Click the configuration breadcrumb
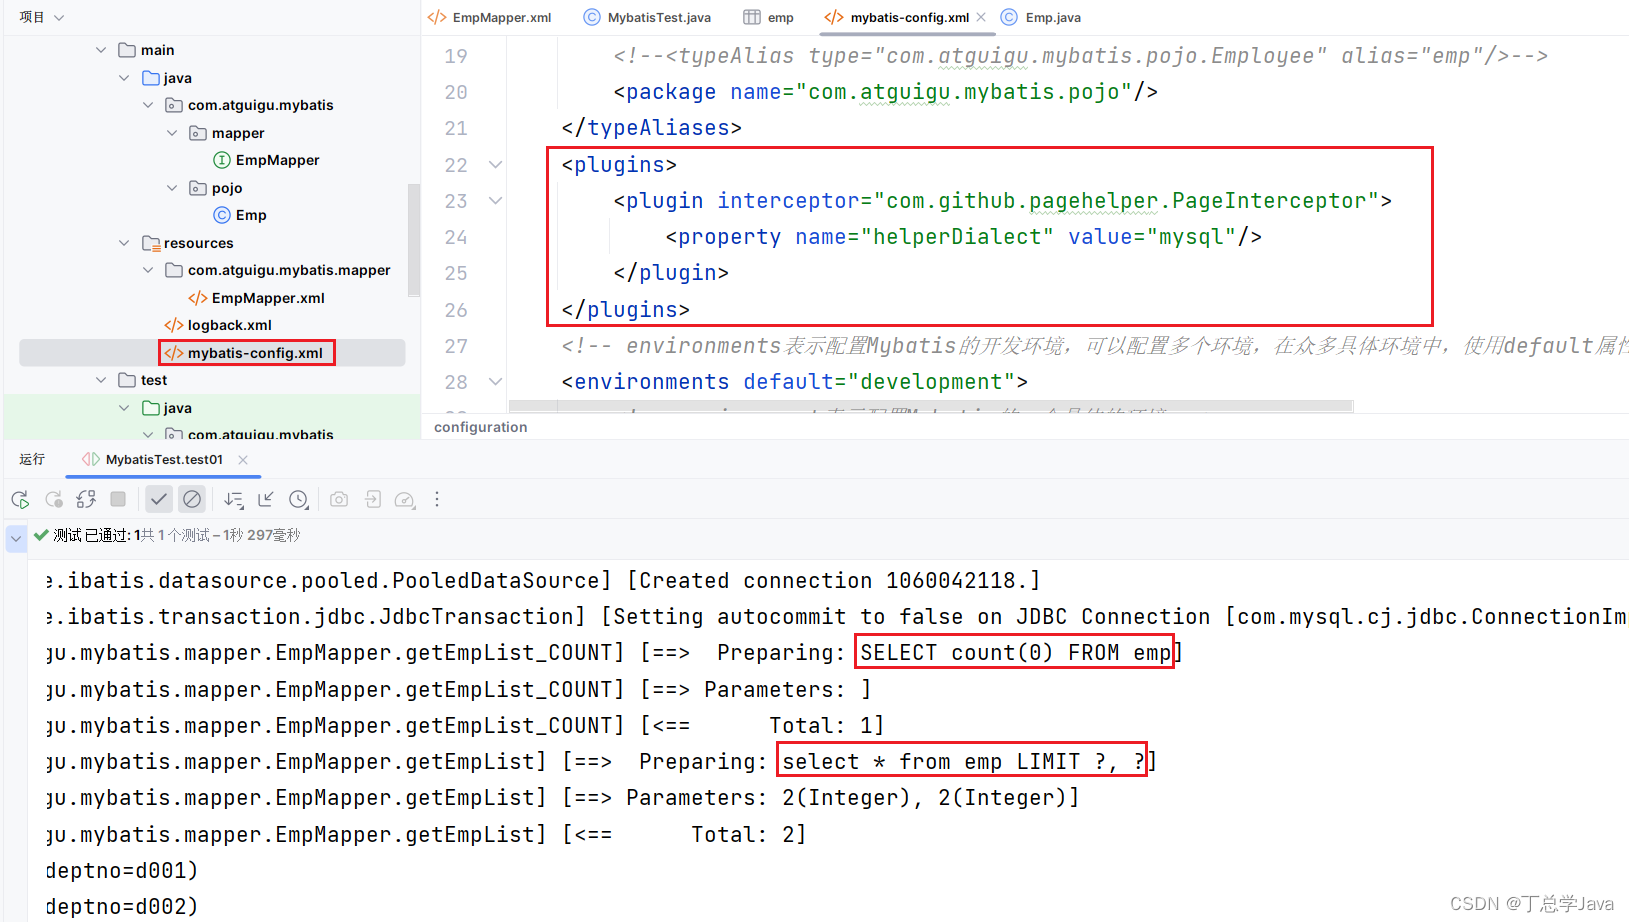The height and width of the screenshot is (922, 1629). (x=480, y=427)
